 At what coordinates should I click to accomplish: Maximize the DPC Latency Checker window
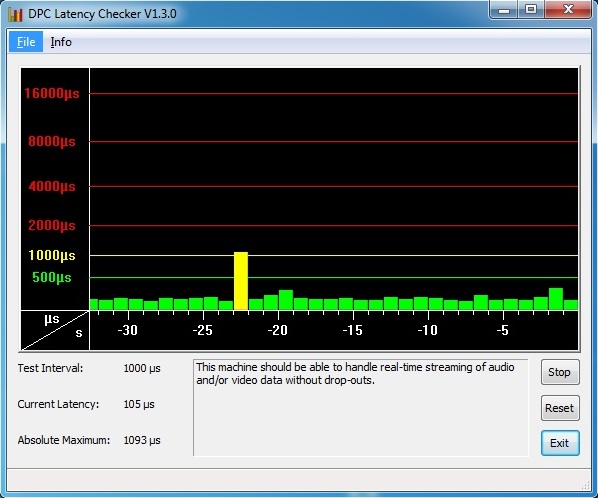click(x=531, y=9)
